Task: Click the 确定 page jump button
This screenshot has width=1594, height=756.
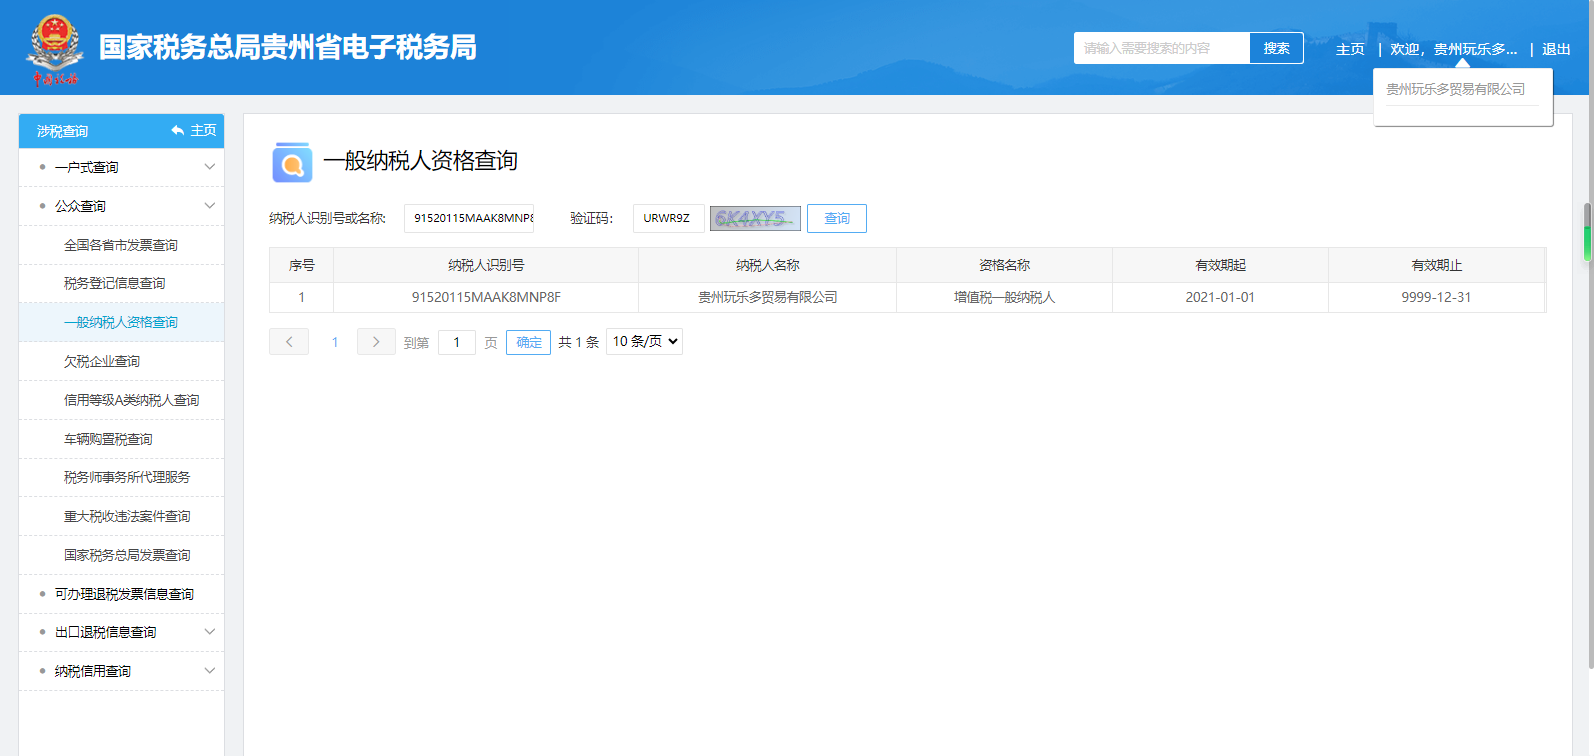Action: 528,342
